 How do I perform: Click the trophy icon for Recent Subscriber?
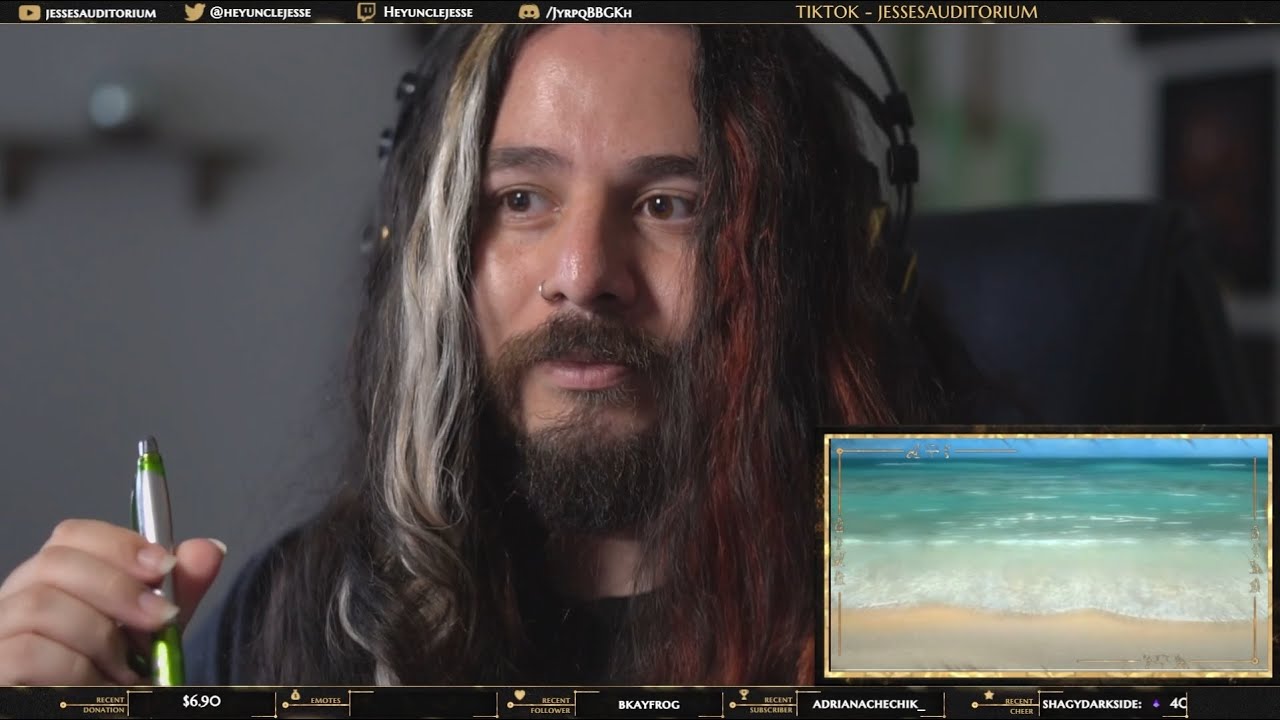coord(744,694)
